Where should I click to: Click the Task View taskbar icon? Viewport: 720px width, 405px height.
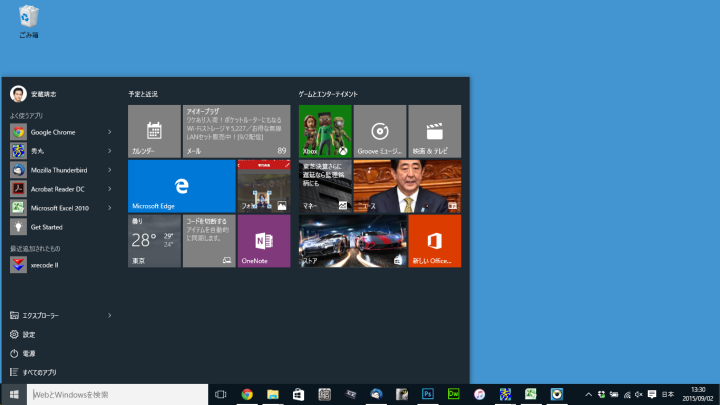click(x=221, y=395)
